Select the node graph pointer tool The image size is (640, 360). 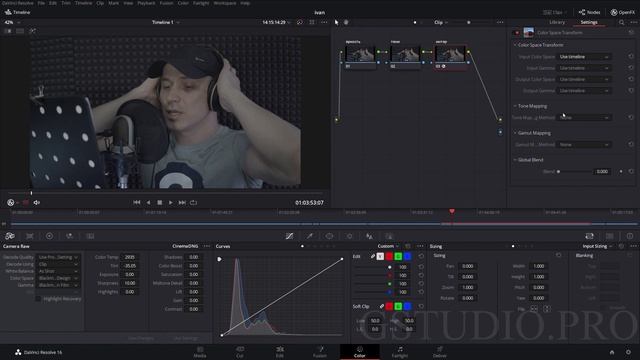[x=336, y=22]
